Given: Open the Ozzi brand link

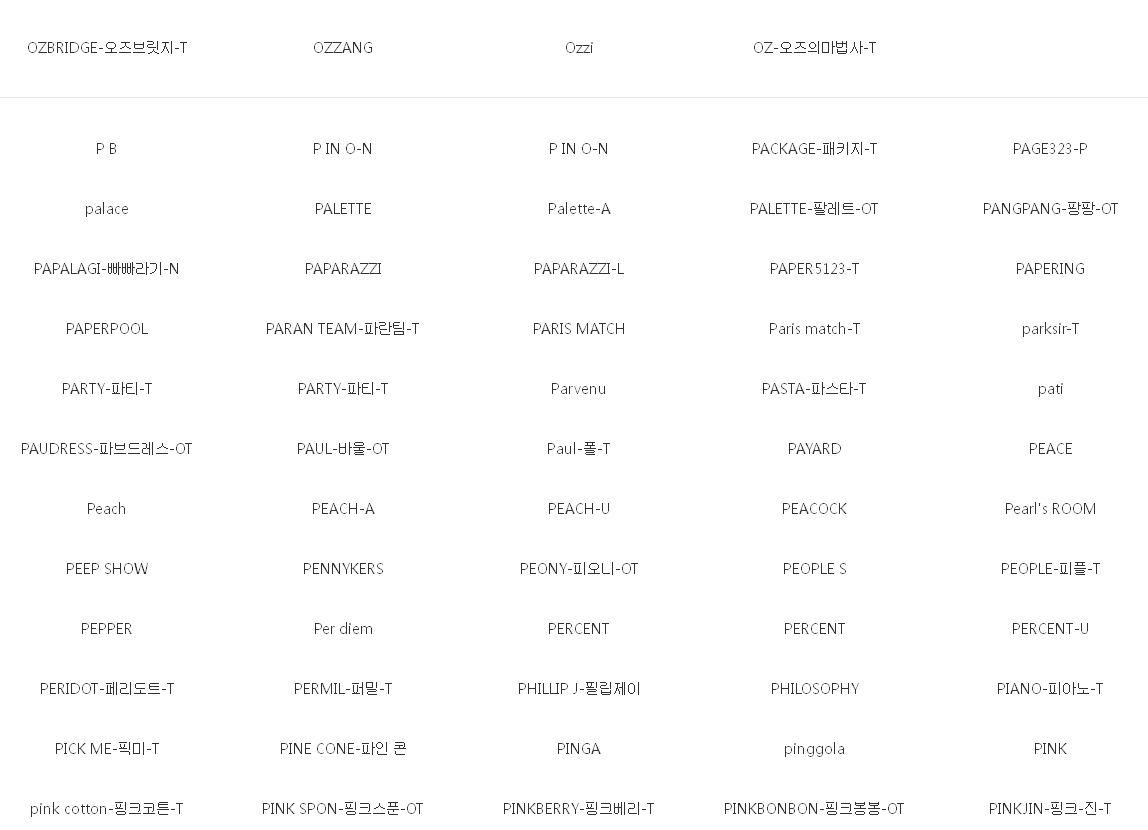Looking at the screenshot, I should point(578,48).
